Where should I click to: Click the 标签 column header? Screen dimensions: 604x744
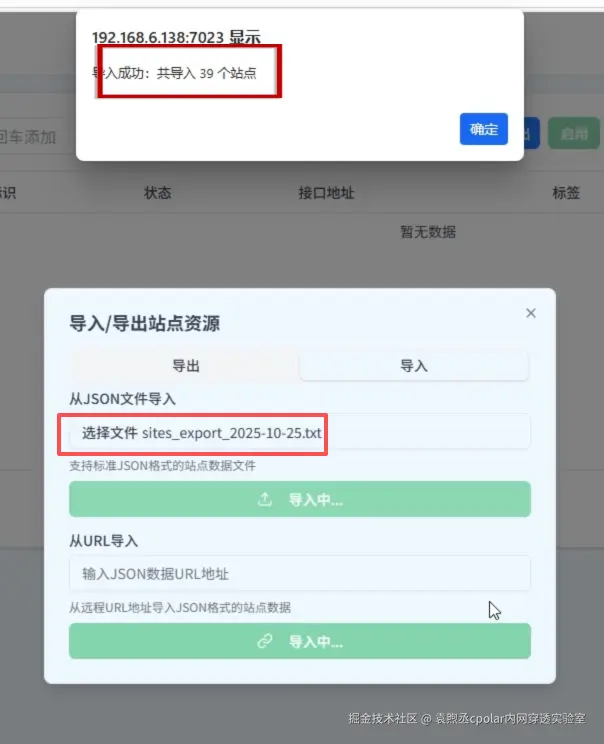click(566, 193)
